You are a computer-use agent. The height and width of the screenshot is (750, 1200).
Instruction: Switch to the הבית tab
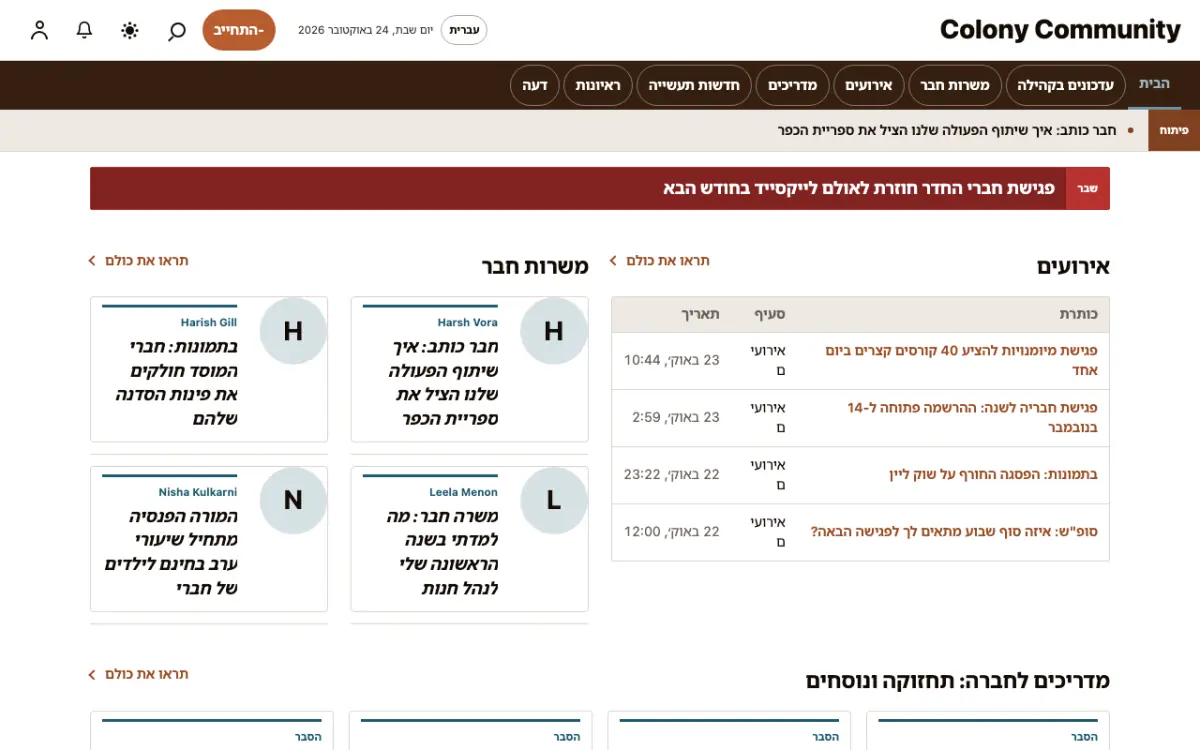(x=1154, y=84)
